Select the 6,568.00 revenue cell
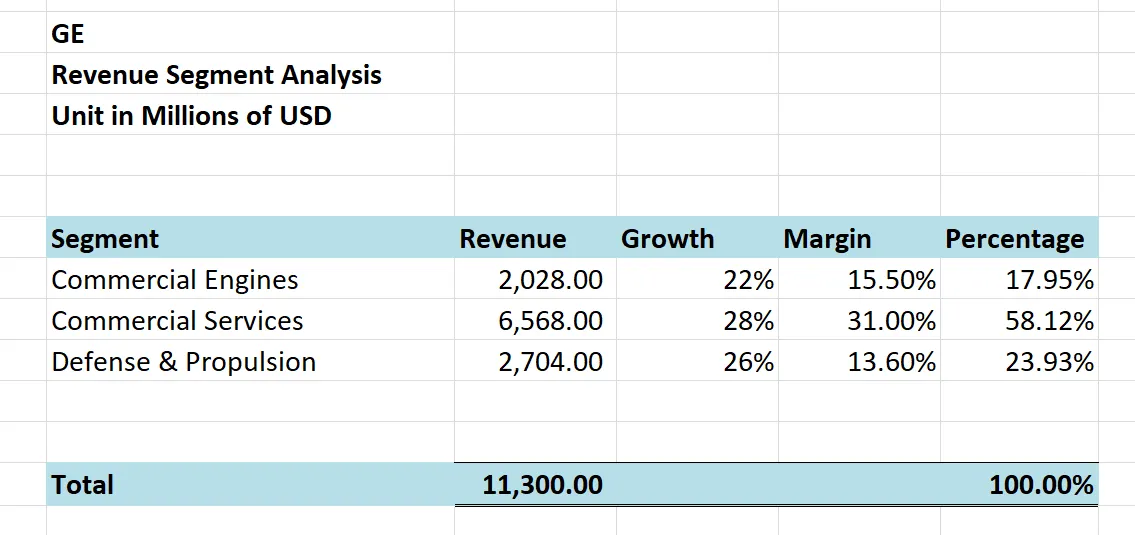This screenshot has height=535, width=1135. 550,321
